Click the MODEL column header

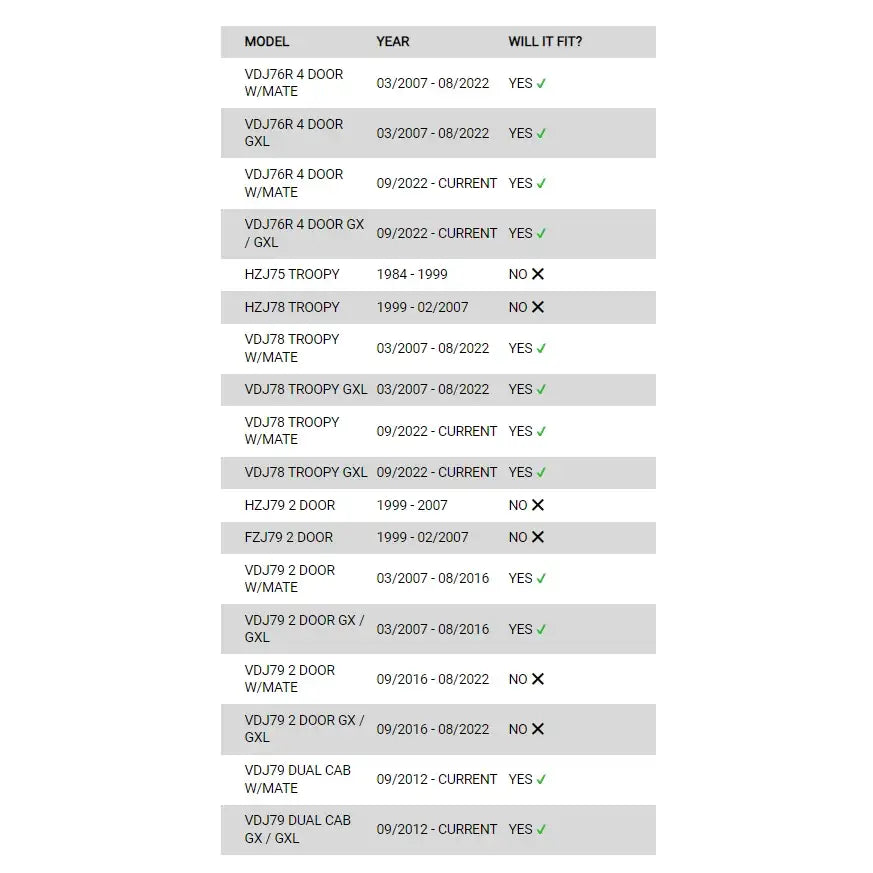pos(267,41)
